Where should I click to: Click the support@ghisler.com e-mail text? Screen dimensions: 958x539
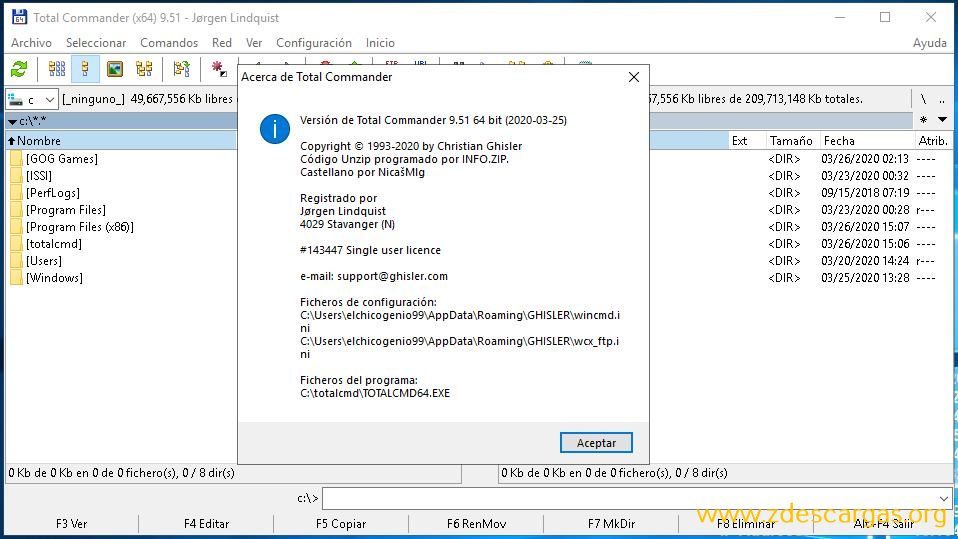coord(392,276)
